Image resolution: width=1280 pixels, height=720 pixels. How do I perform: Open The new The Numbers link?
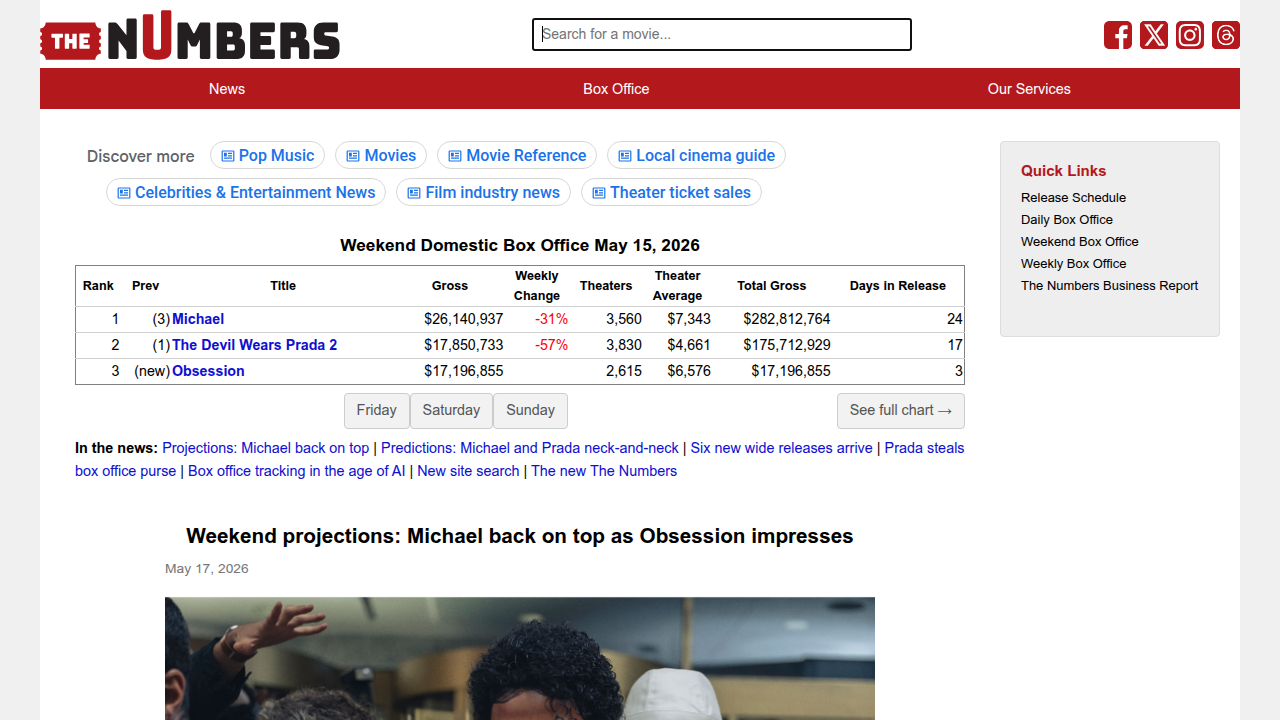pyautogui.click(x=604, y=471)
